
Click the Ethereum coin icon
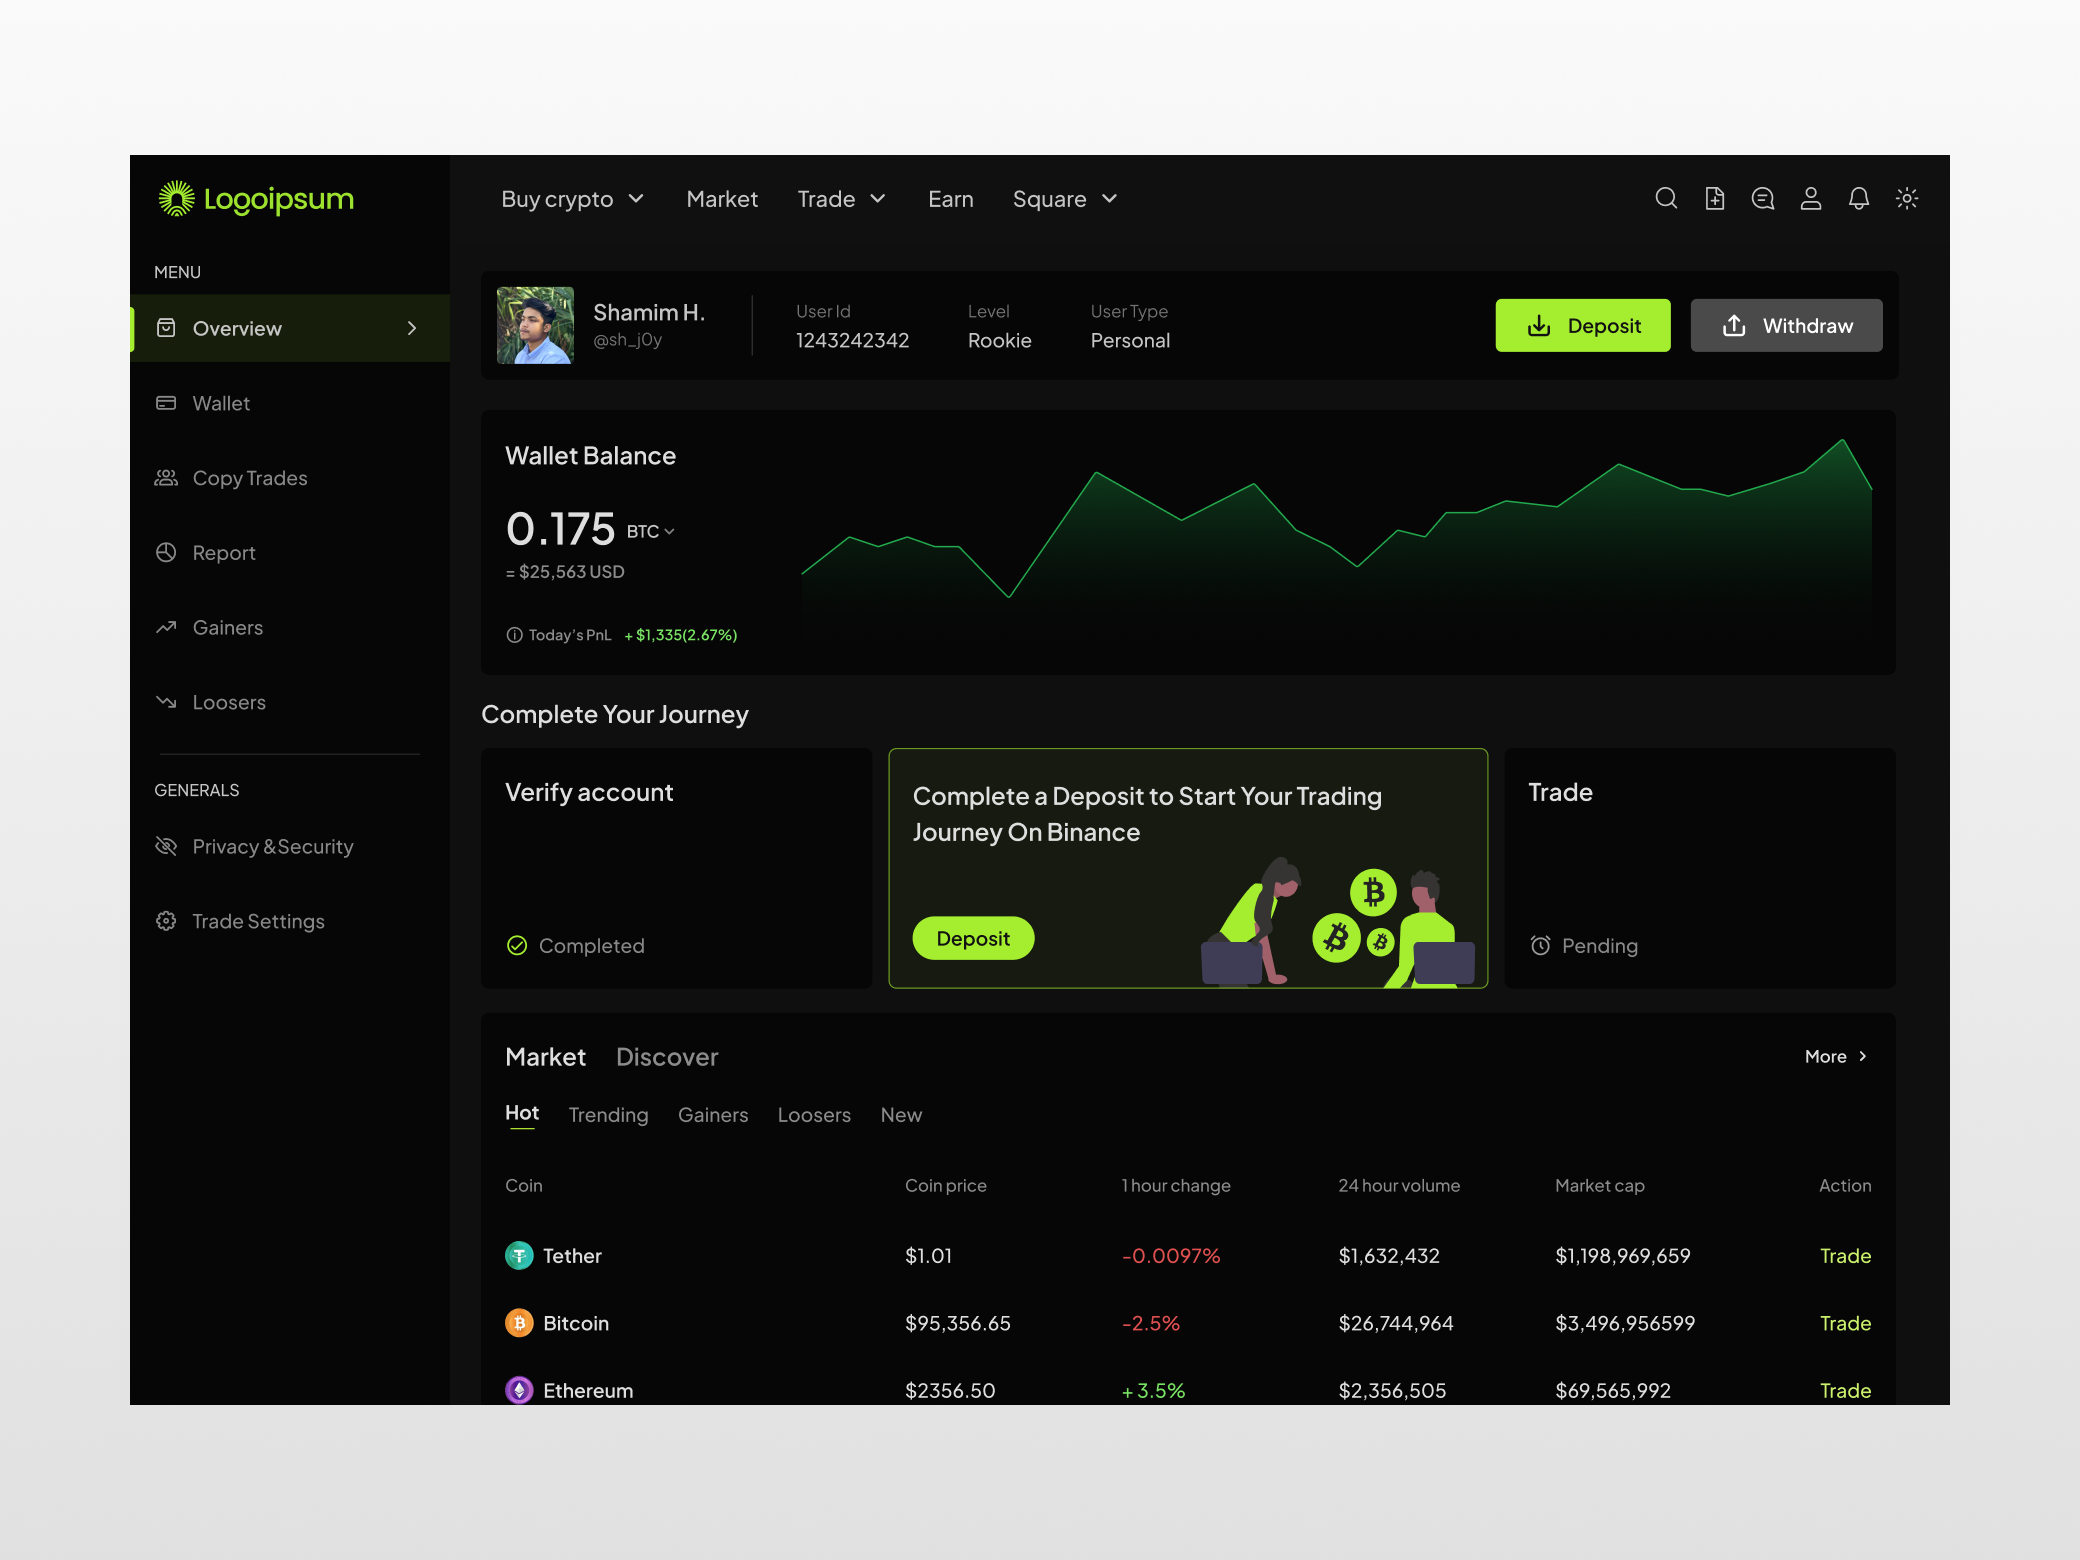click(519, 1390)
